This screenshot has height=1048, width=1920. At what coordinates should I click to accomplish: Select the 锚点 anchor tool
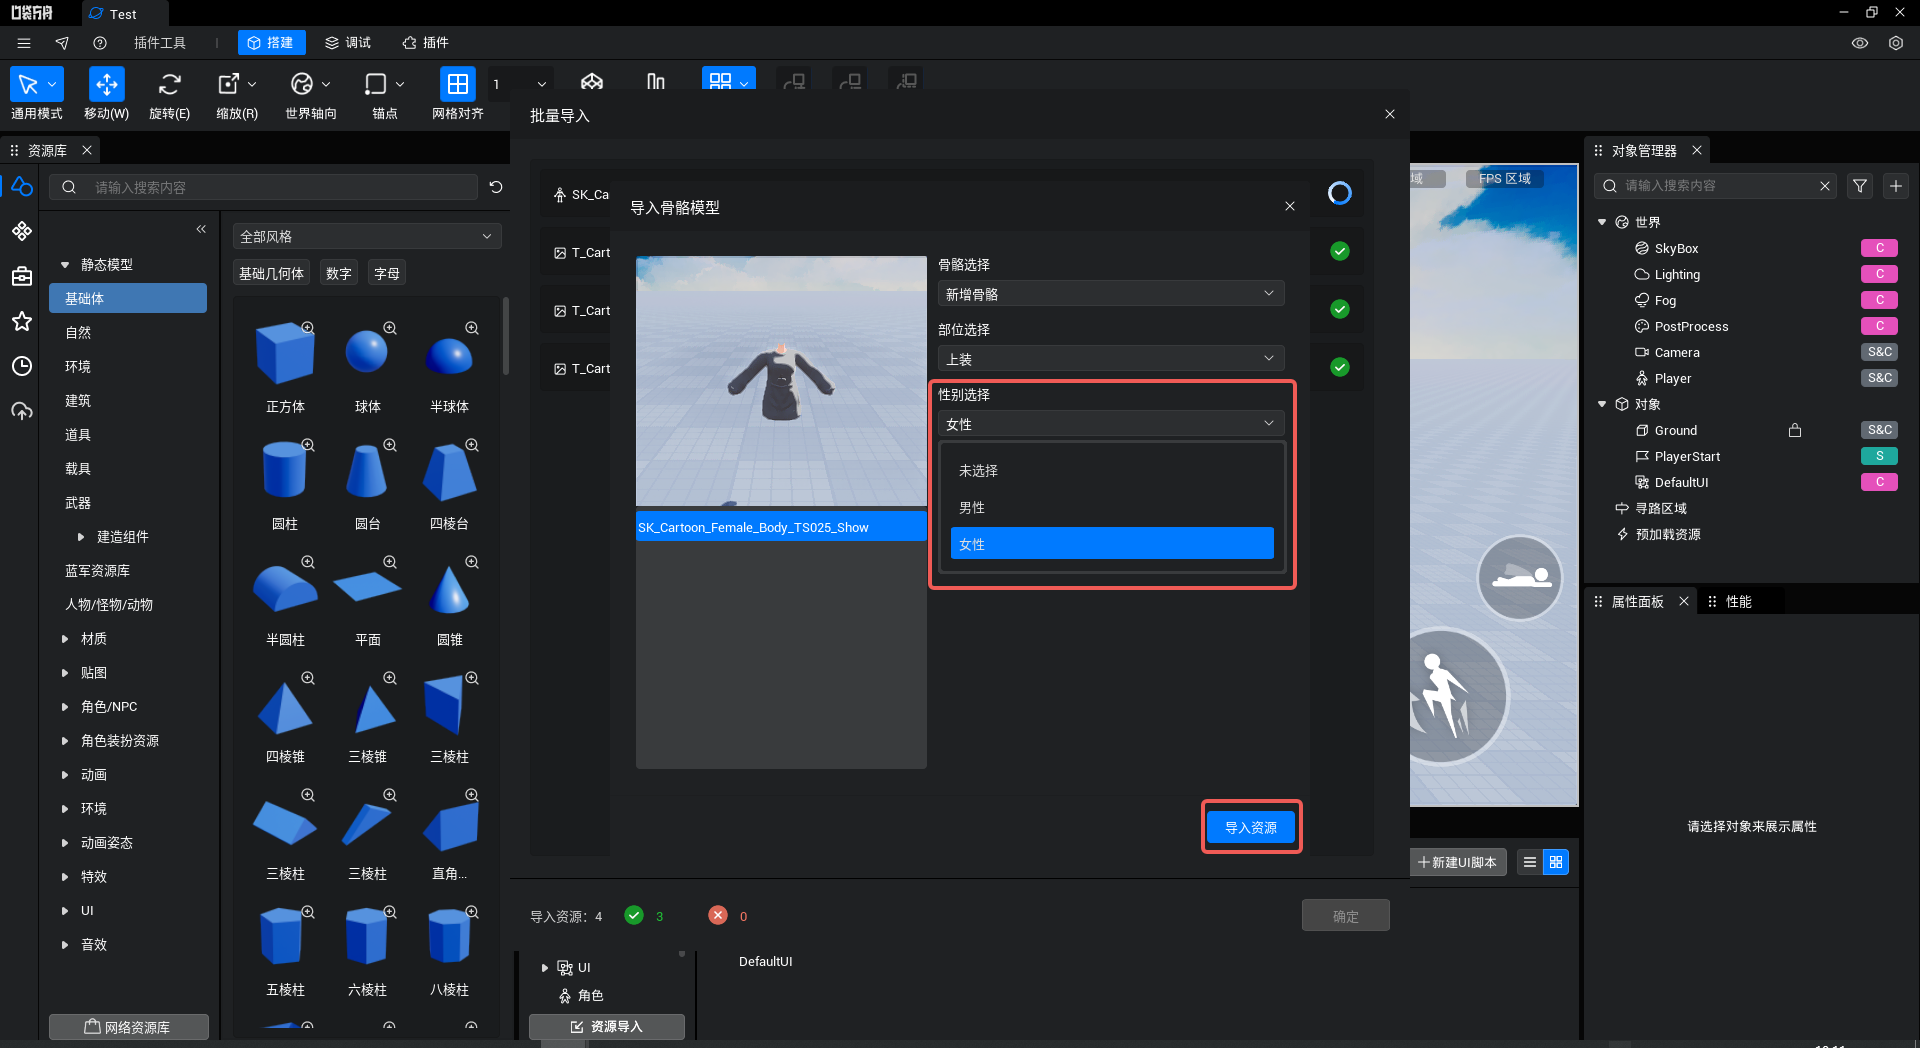point(385,94)
